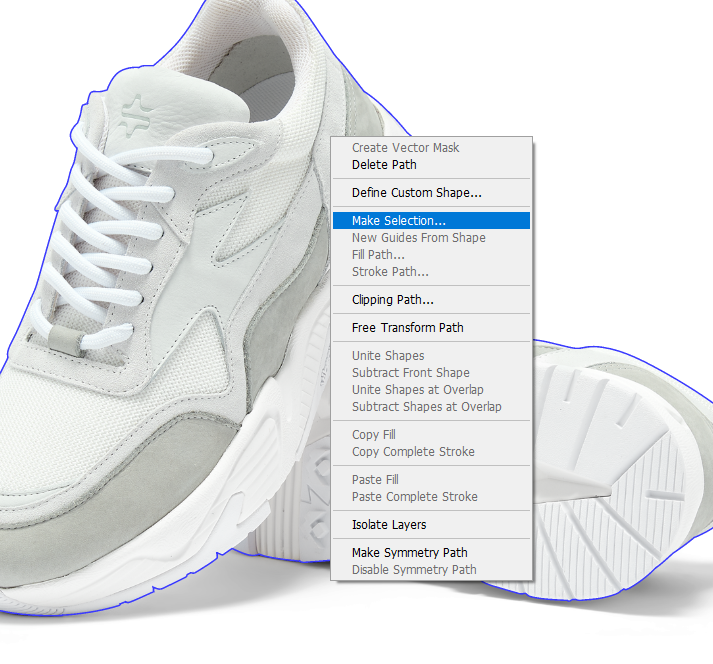Choose Copy Complete Stroke
The height and width of the screenshot is (664, 713).
tap(413, 452)
